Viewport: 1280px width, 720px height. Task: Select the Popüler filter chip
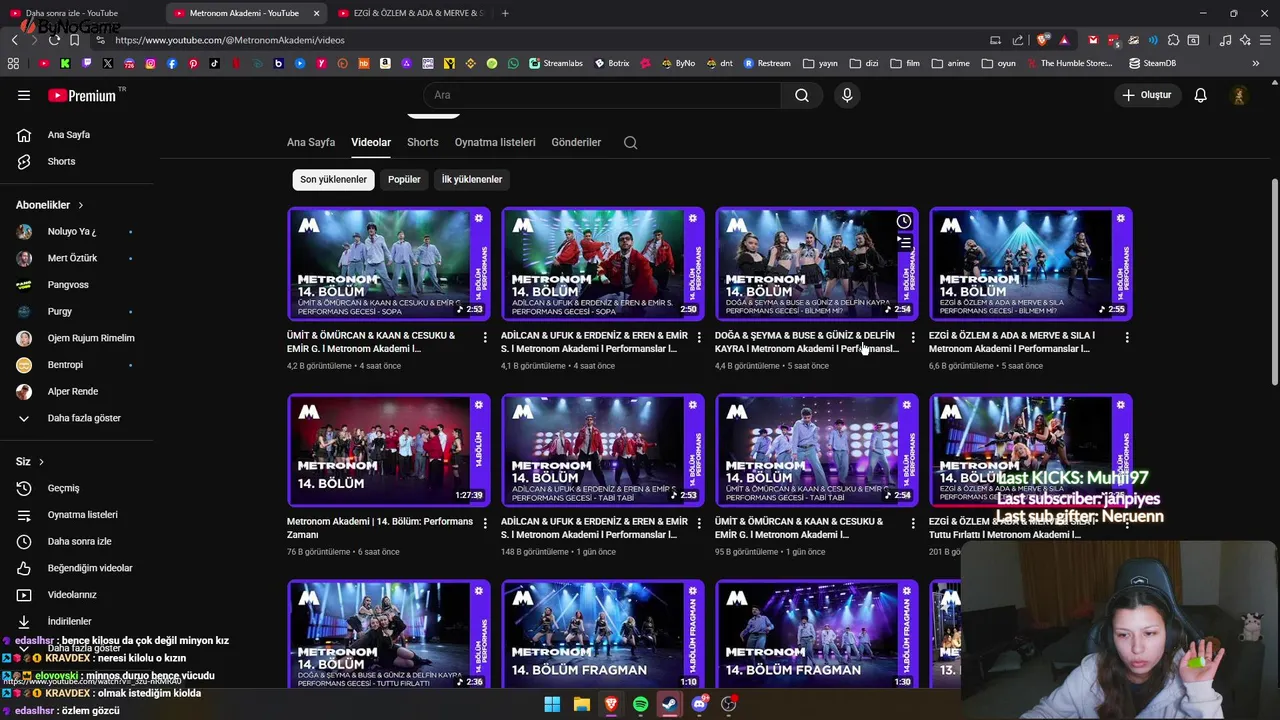404,179
